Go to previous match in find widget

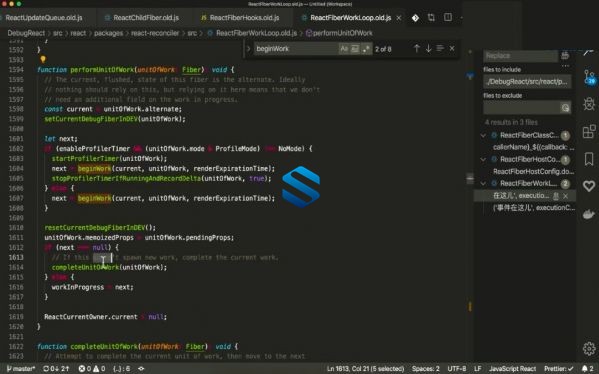point(417,49)
